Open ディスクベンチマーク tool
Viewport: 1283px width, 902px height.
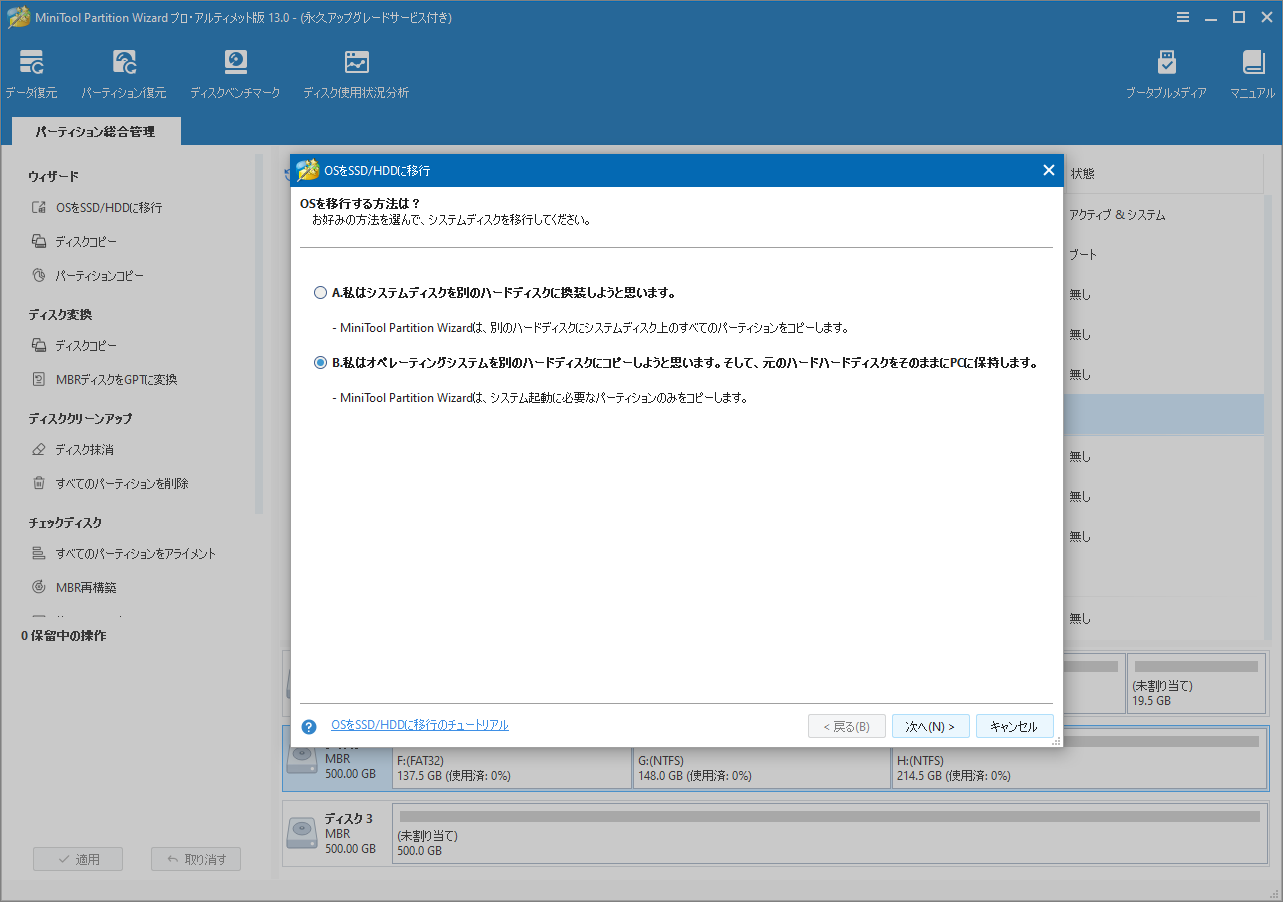coord(235,75)
